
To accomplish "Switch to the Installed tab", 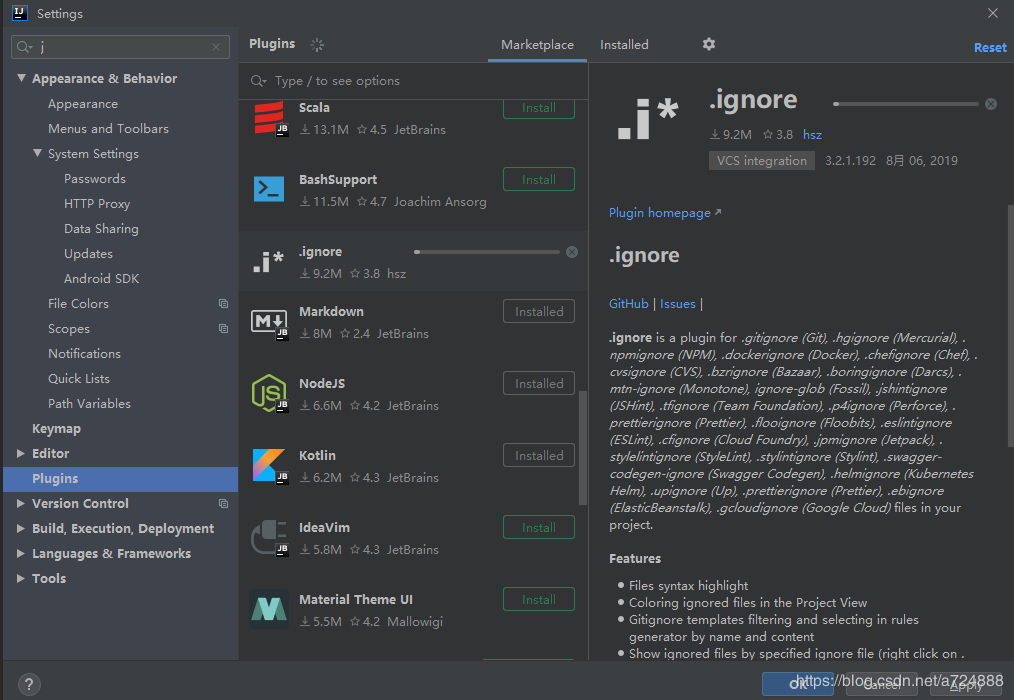I will (624, 45).
